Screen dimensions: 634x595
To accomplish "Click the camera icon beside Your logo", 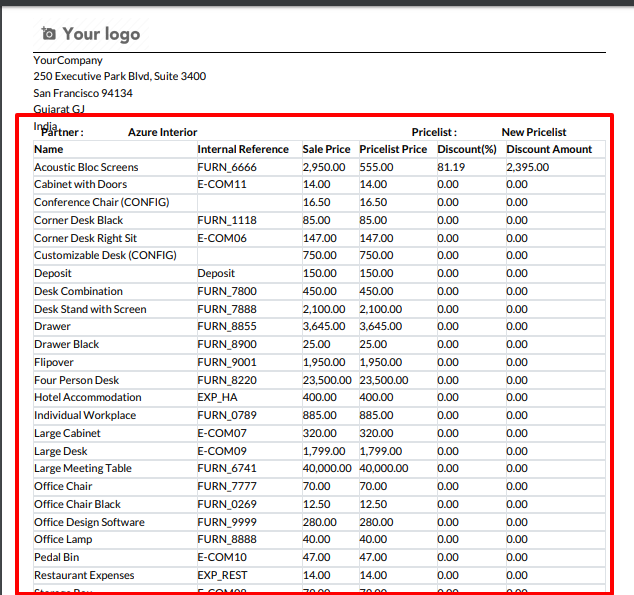I will pos(49,34).
